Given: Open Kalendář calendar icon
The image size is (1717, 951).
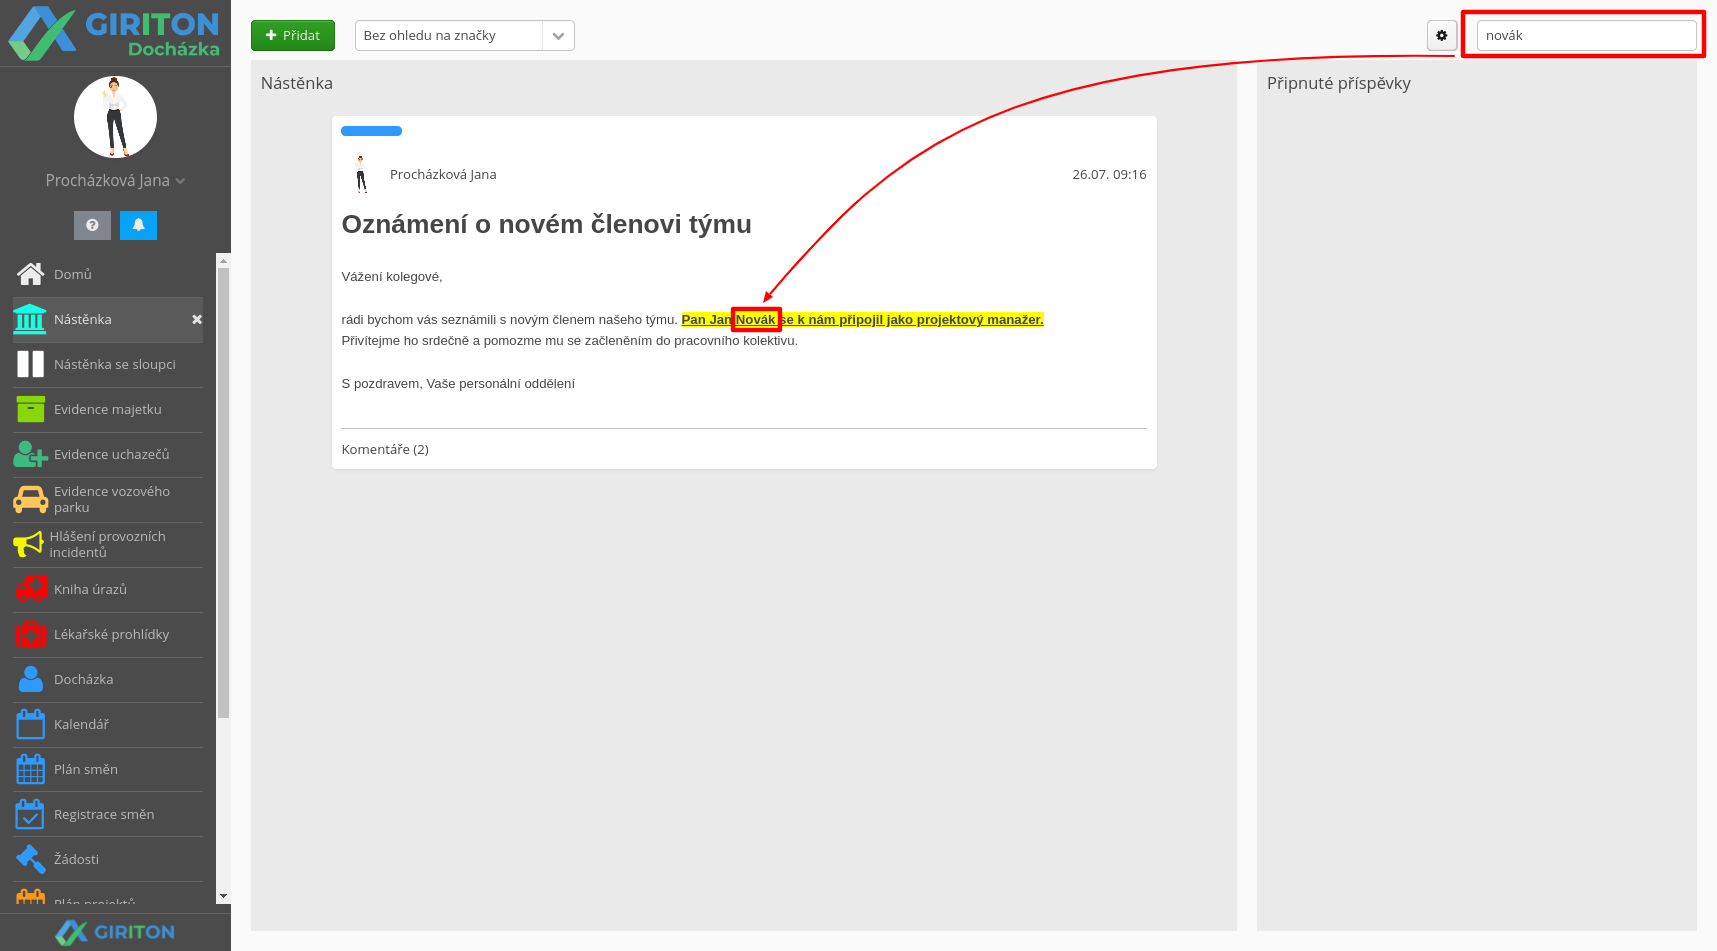Looking at the screenshot, I should tap(30, 724).
